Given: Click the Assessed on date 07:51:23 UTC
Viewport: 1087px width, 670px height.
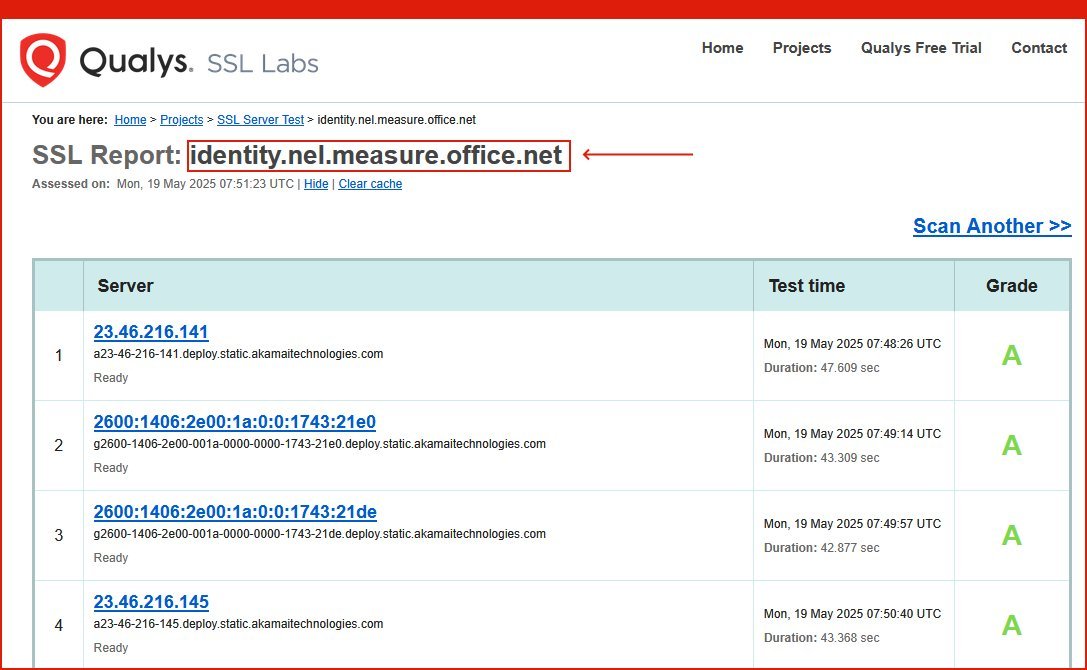Looking at the screenshot, I should [x=205, y=184].
